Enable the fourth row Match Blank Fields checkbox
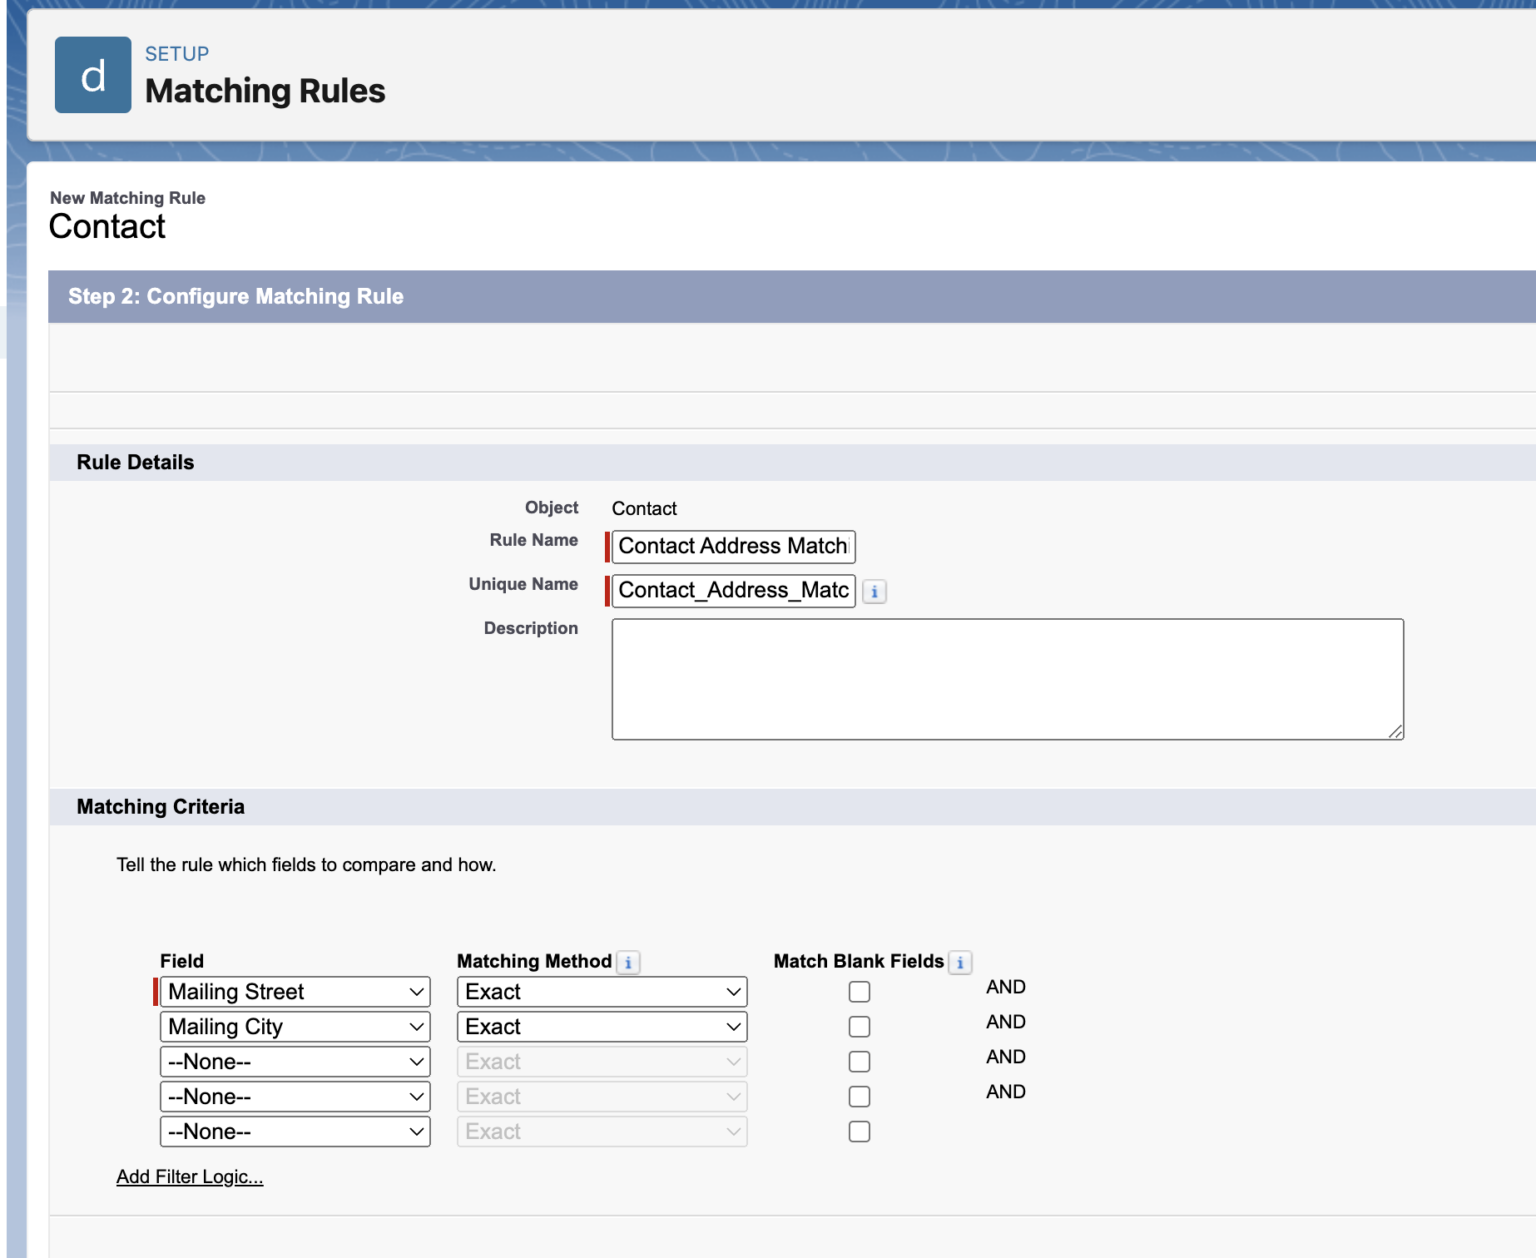The image size is (1536, 1258). (x=859, y=1097)
